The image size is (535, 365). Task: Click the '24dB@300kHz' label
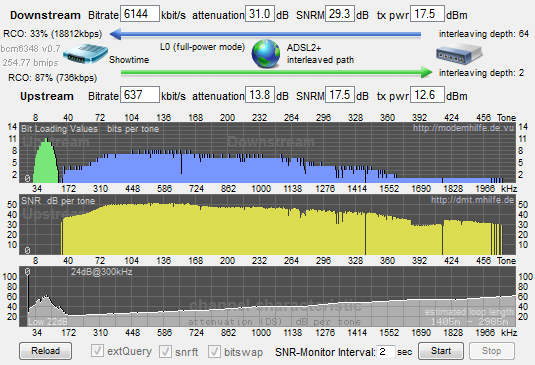coord(101,272)
